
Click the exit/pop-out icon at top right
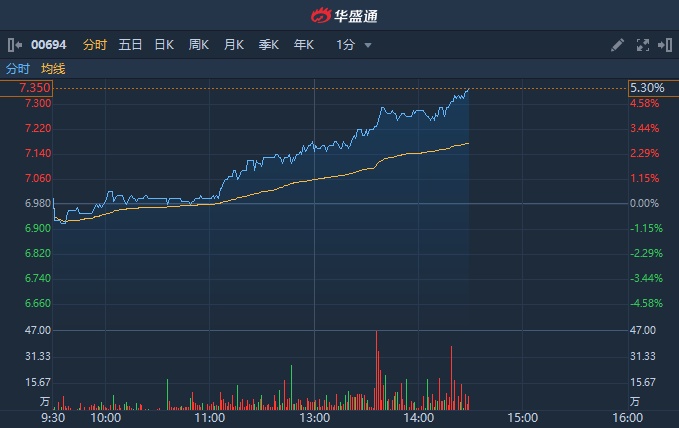coord(664,45)
